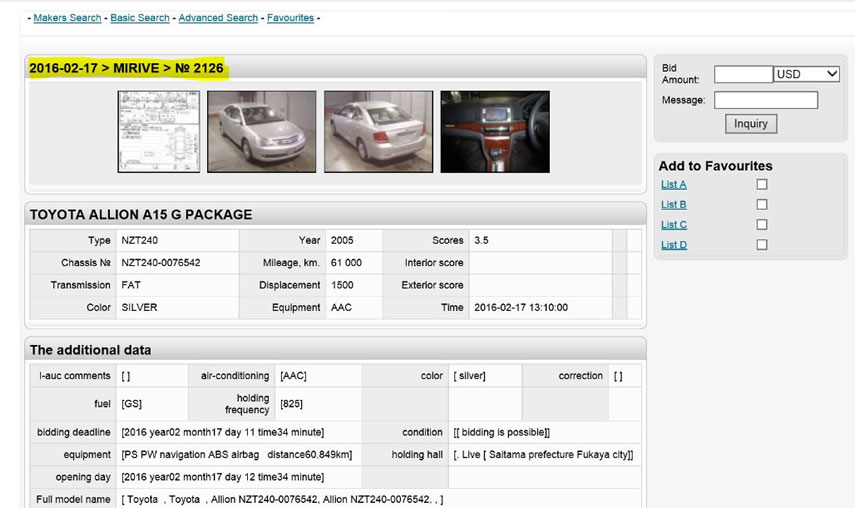Screen dimensions: 855x508
Task: View the front view car photo
Action: pos(261,132)
